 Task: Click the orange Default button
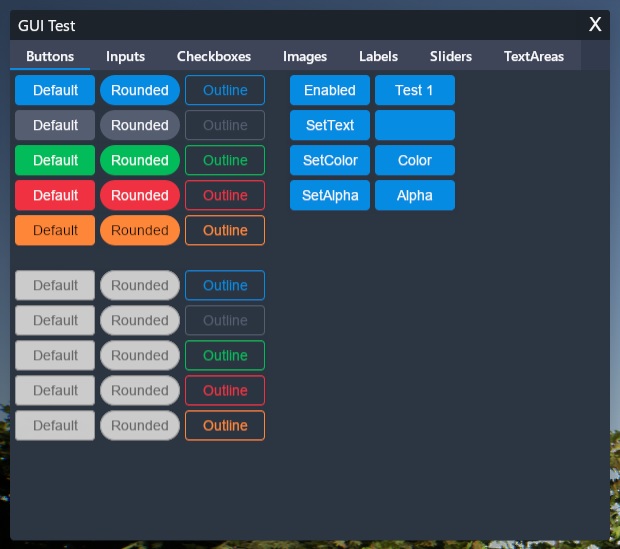click(55, 230)
